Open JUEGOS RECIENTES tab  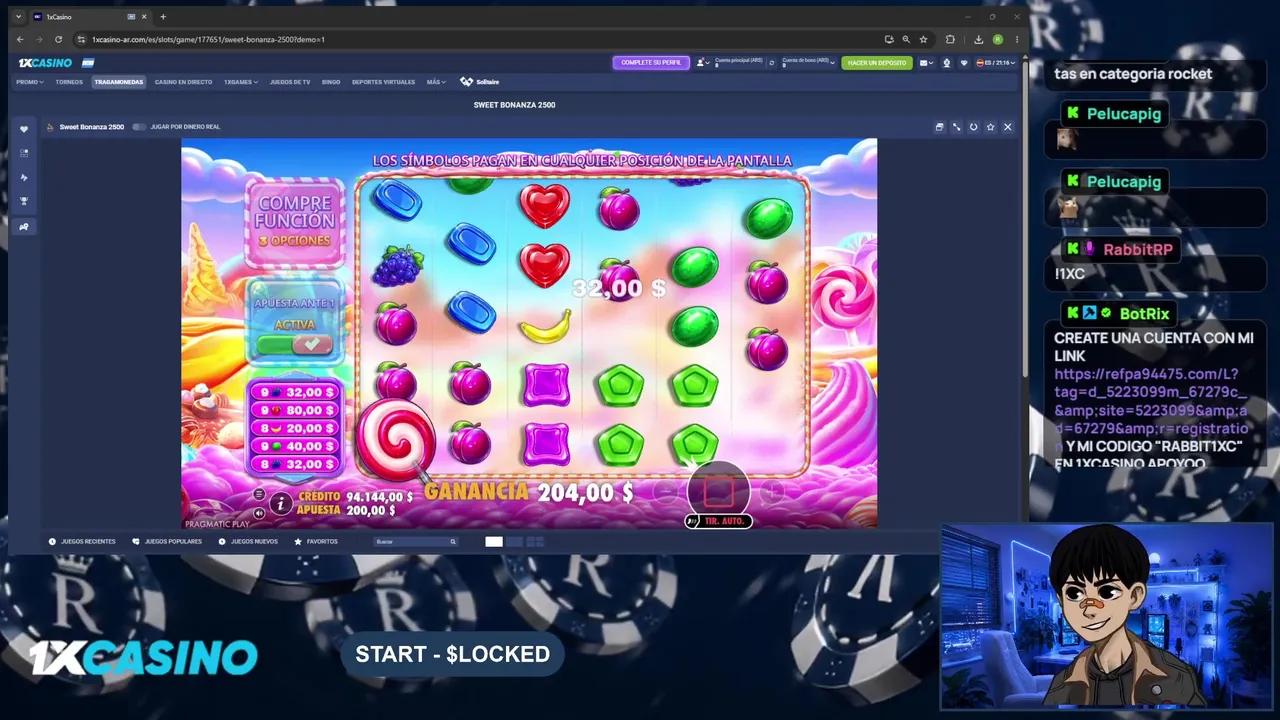click(x=83, y=542)
